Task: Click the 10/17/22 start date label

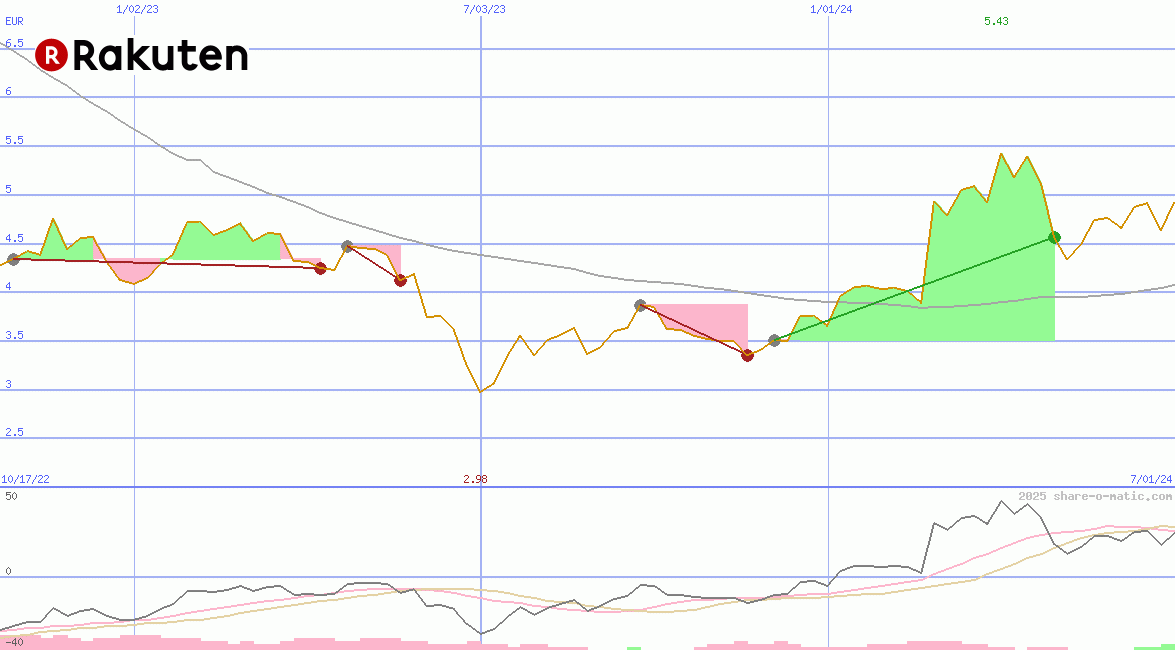Action: (25, 479)
